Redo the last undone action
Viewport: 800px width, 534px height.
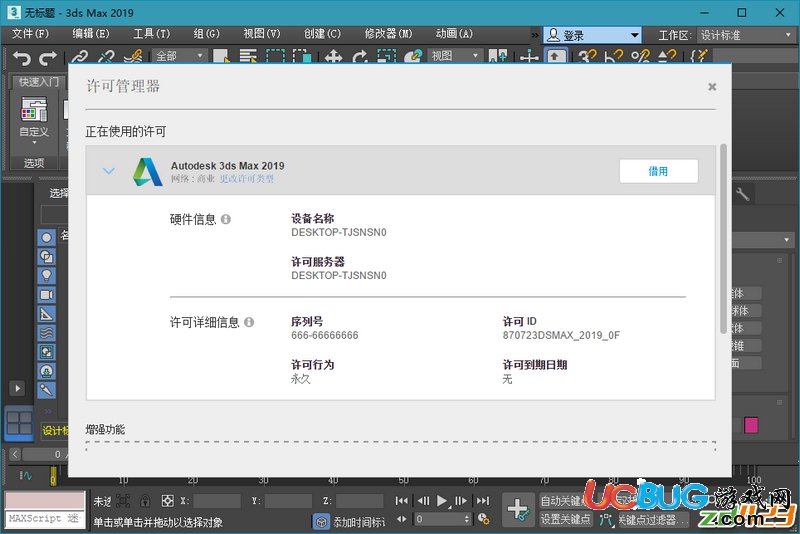[48, 57]
